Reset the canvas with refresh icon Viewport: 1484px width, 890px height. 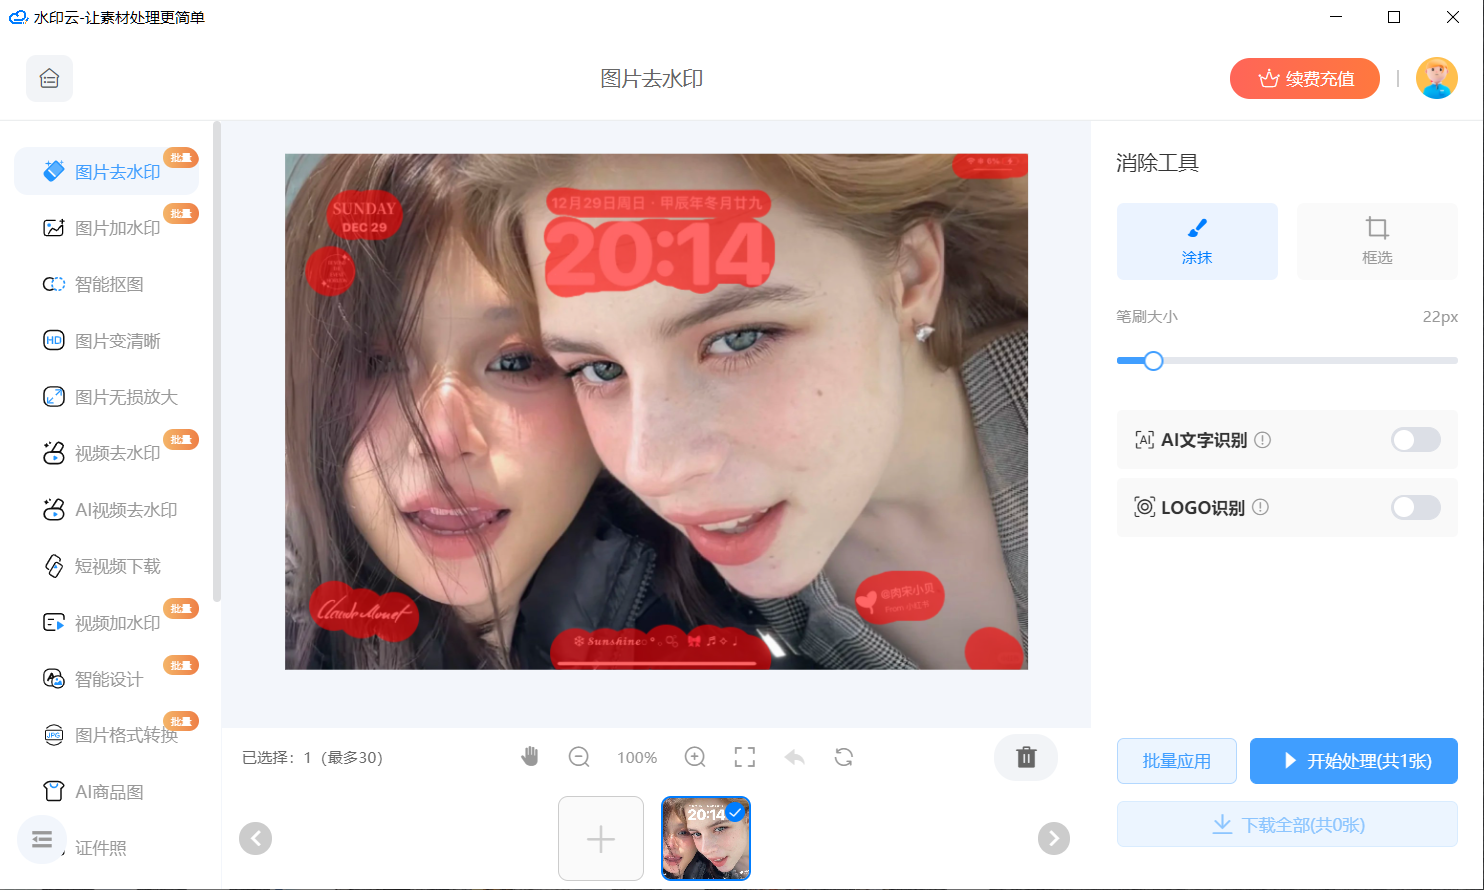[x=844, y=757]
